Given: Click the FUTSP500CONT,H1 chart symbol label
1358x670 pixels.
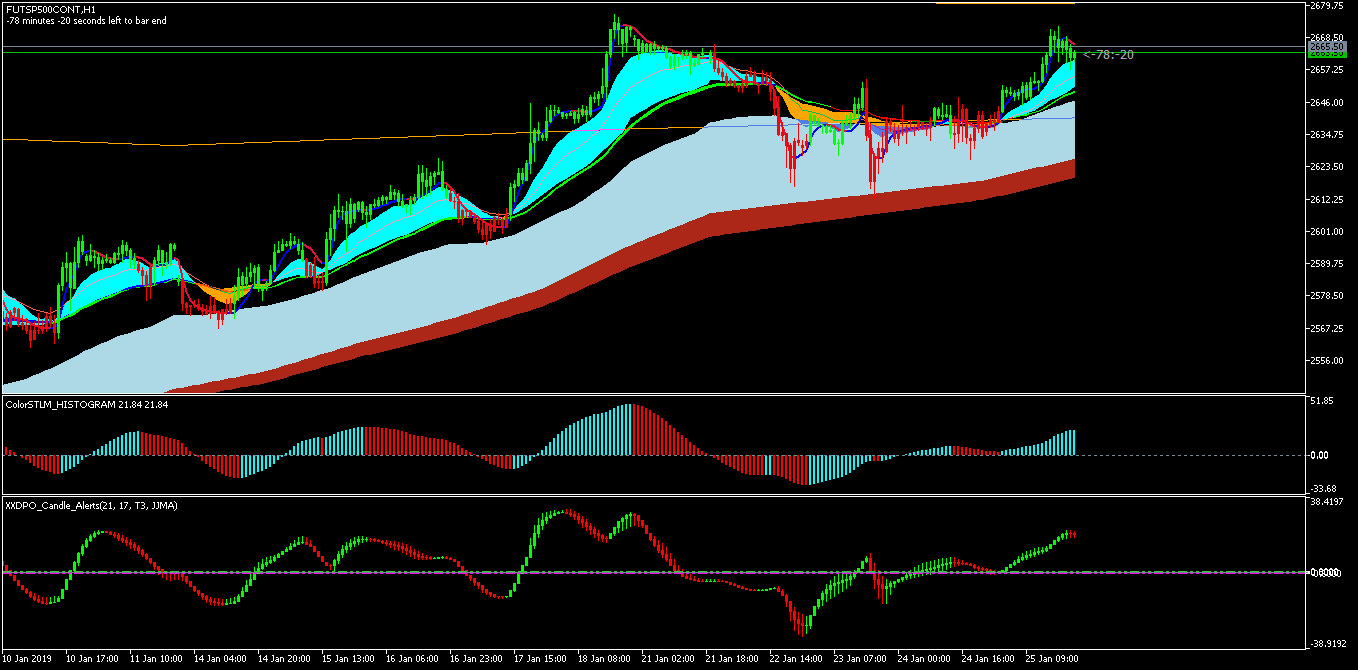Looking at the screenshot, I should tap(50, 9).
